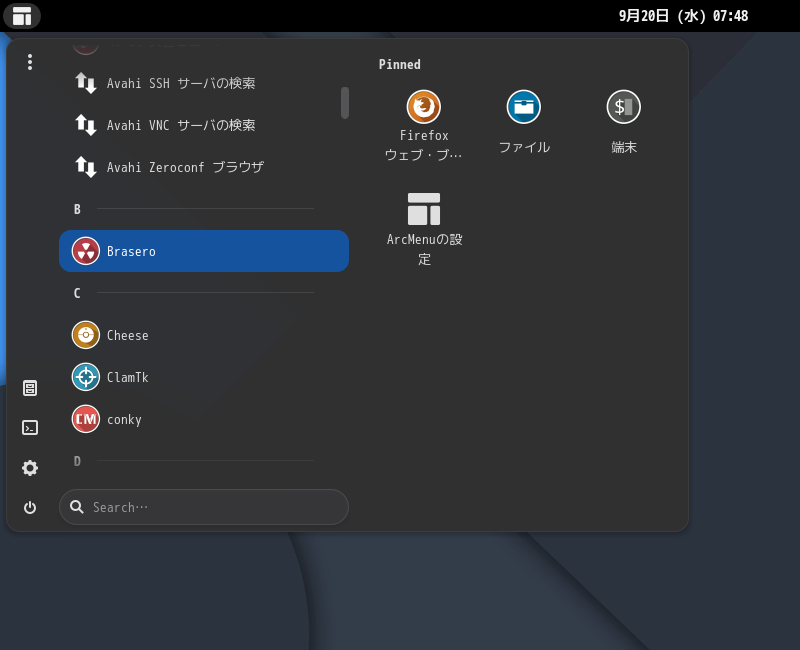Open the ArcMenu button in top panel
Image resolution: width=800 pixels, height=650 pixels.
(22, 16)
